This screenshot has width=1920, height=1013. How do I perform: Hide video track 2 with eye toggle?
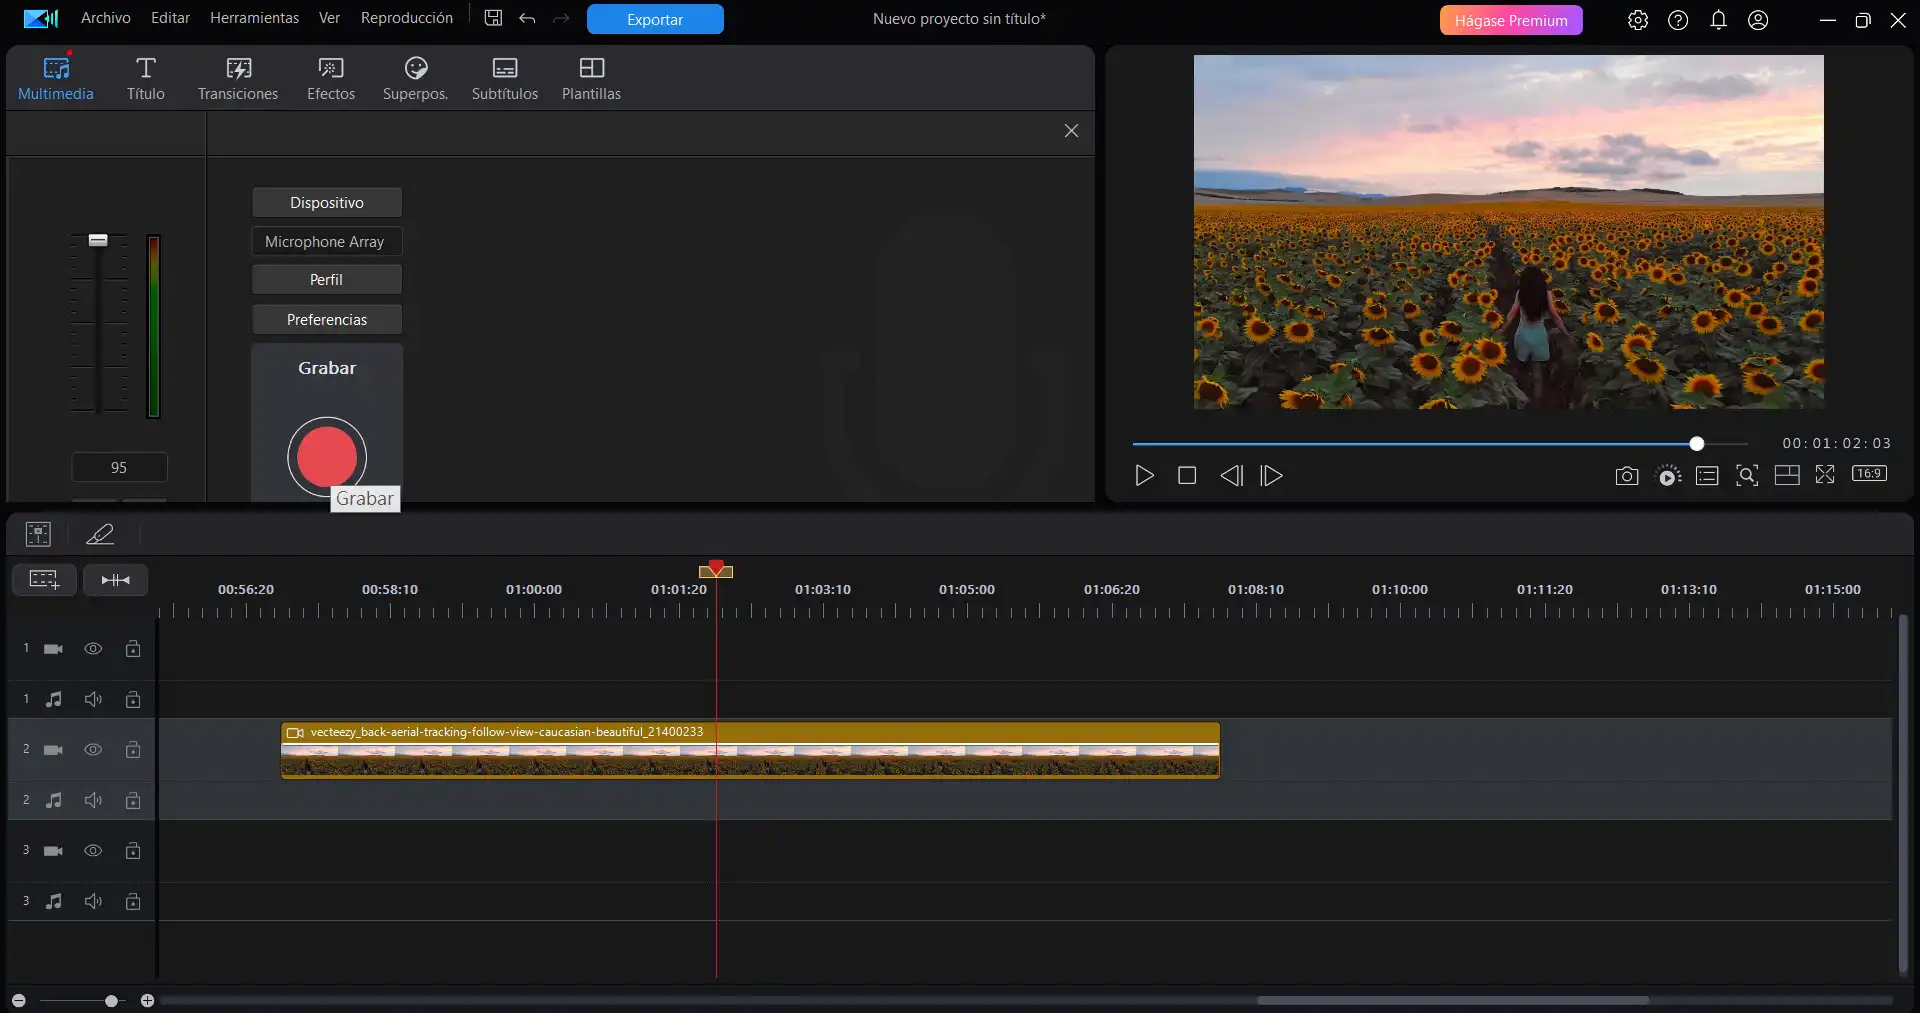coord(93,749)
